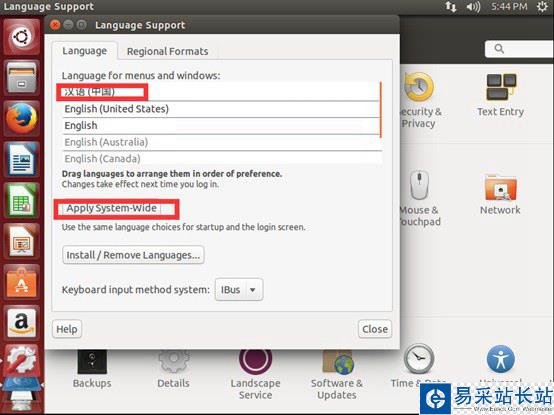Open LibreOffice Writer from the launcher
This screenshot has height=415, width=554.
click(22, 159)
